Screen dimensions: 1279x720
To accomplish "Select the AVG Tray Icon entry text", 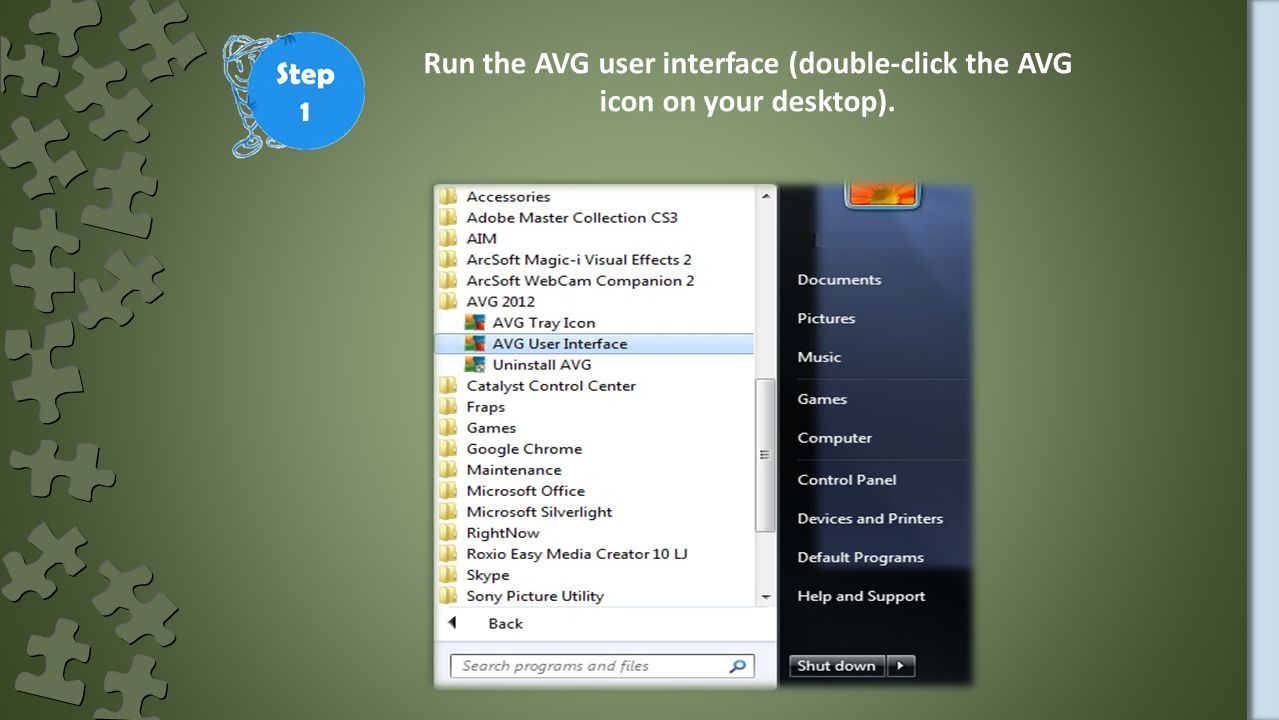I will tap(544, 323).
